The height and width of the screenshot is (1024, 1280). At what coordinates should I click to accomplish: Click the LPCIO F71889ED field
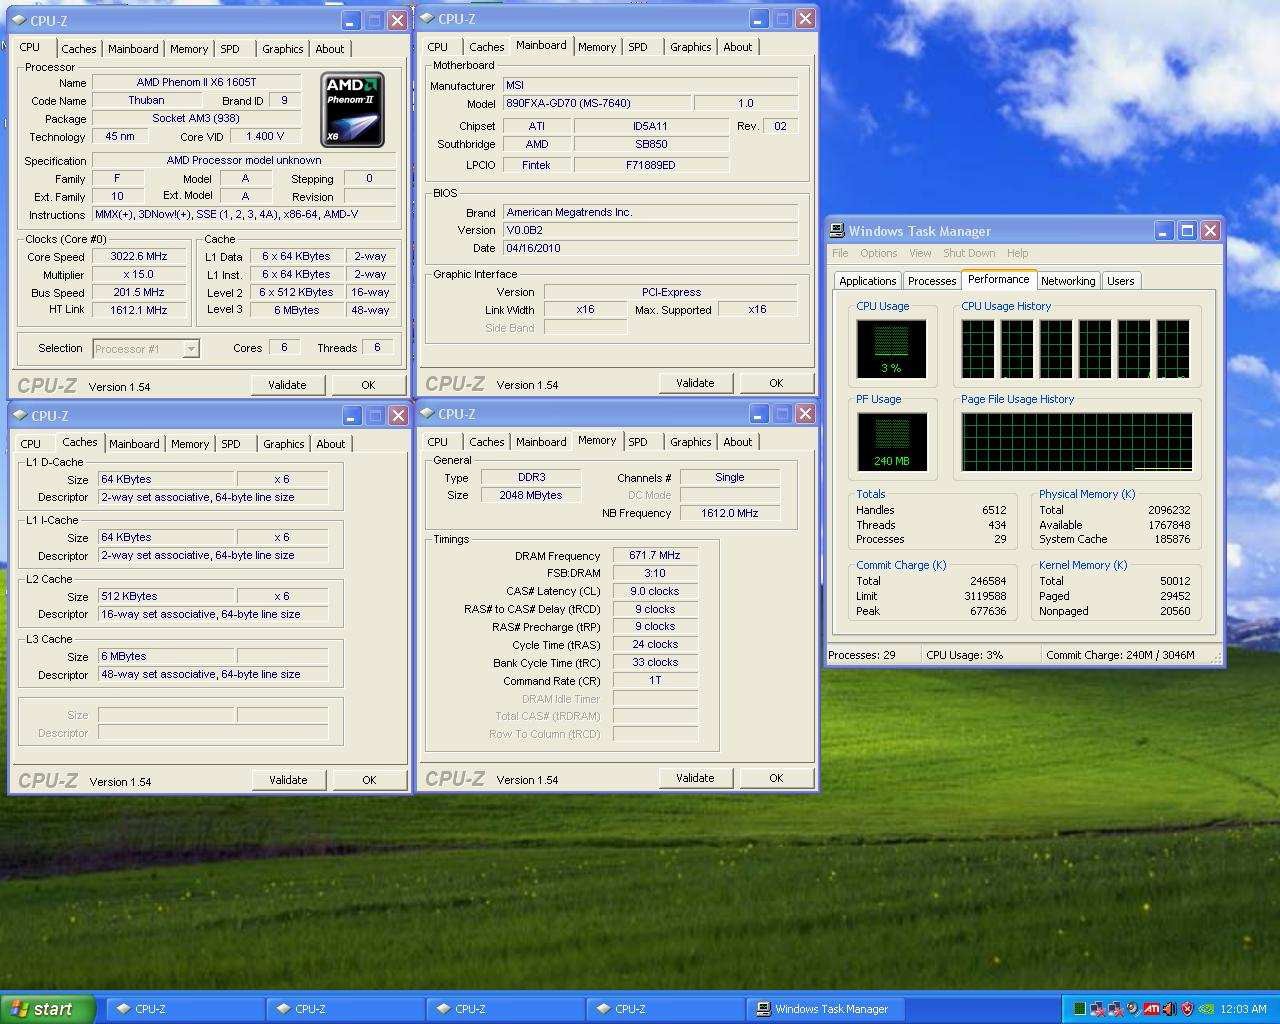pyautogui.click(x=651, y=165)
